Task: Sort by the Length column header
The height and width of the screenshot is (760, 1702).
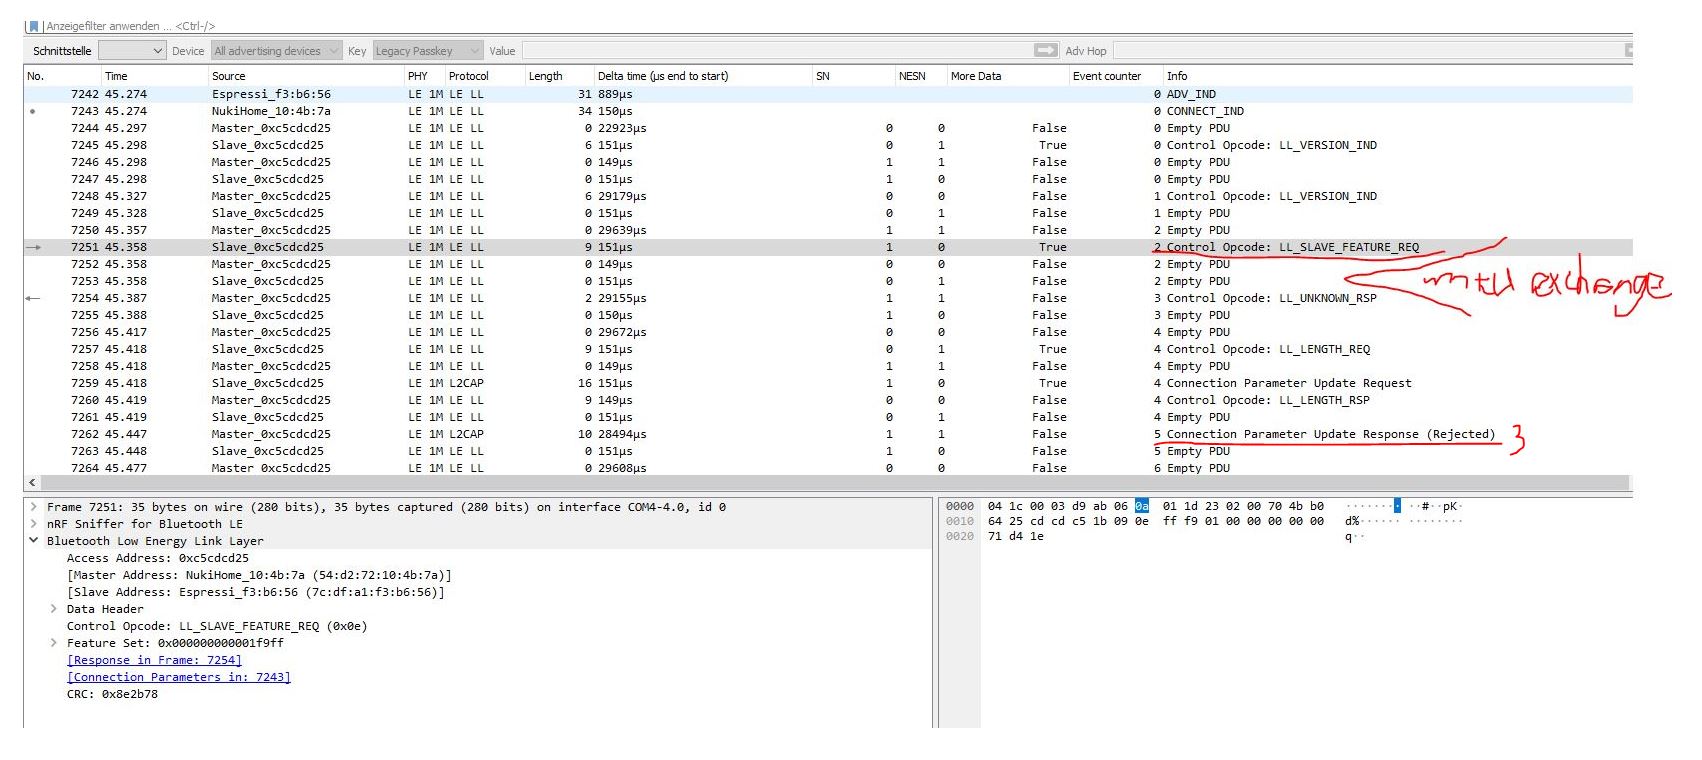Action: coord(559,76)
